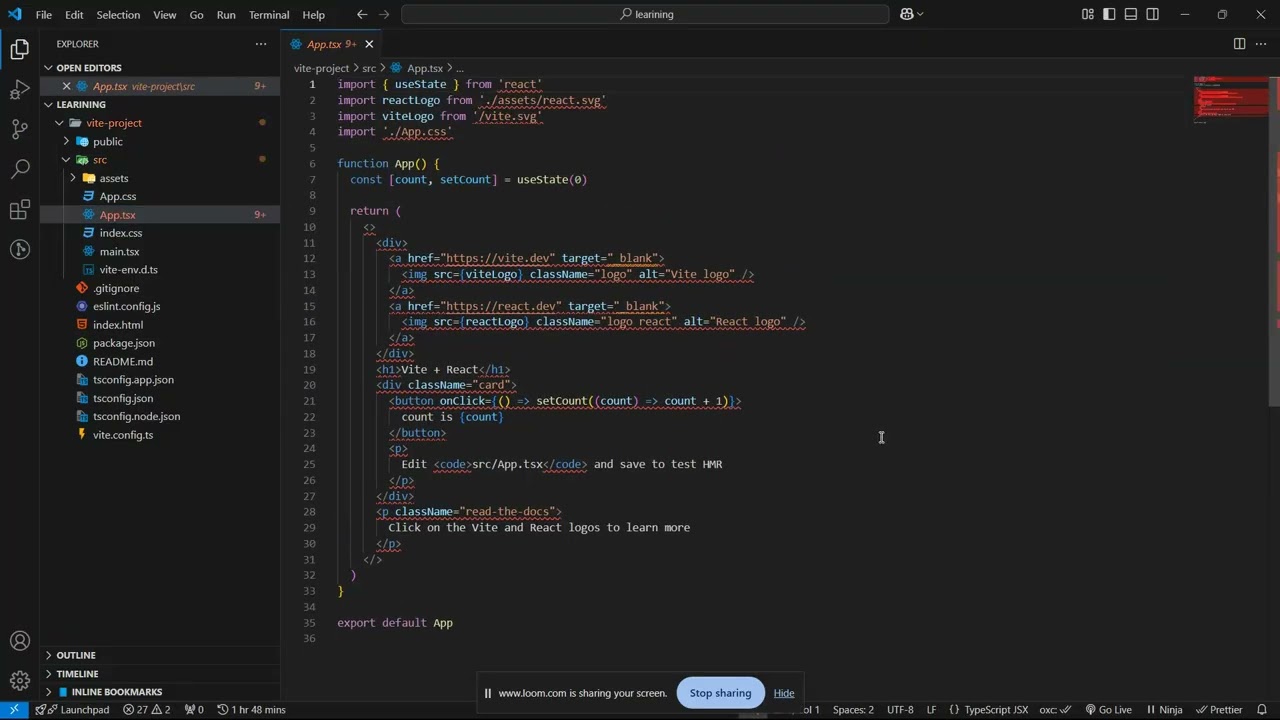The image size is (1280, 720).
Task: Open the Explorer view in activity bar
Action: coord(20,49)
